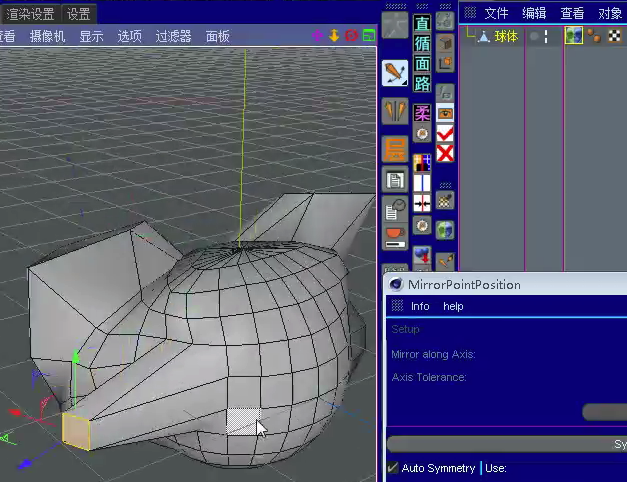Open the help menu in MirrorPointPosition

[453, 306]
